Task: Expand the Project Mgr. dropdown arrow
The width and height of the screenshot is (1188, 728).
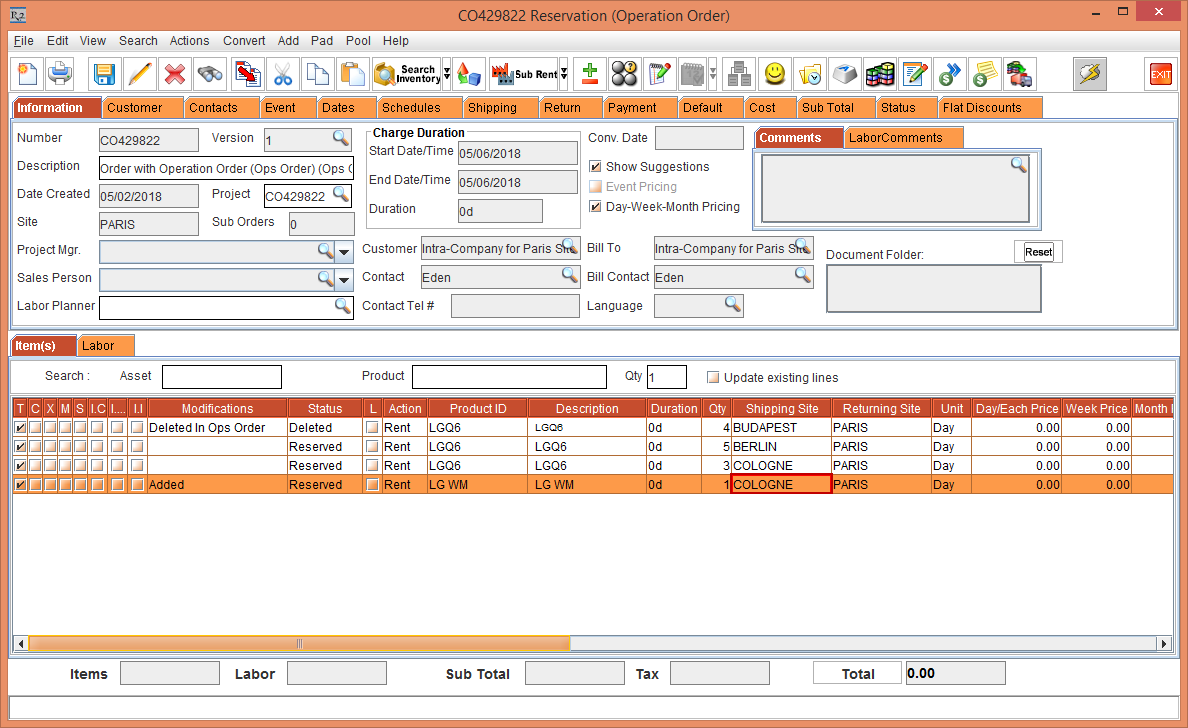Action: click(x=344, y=251)
